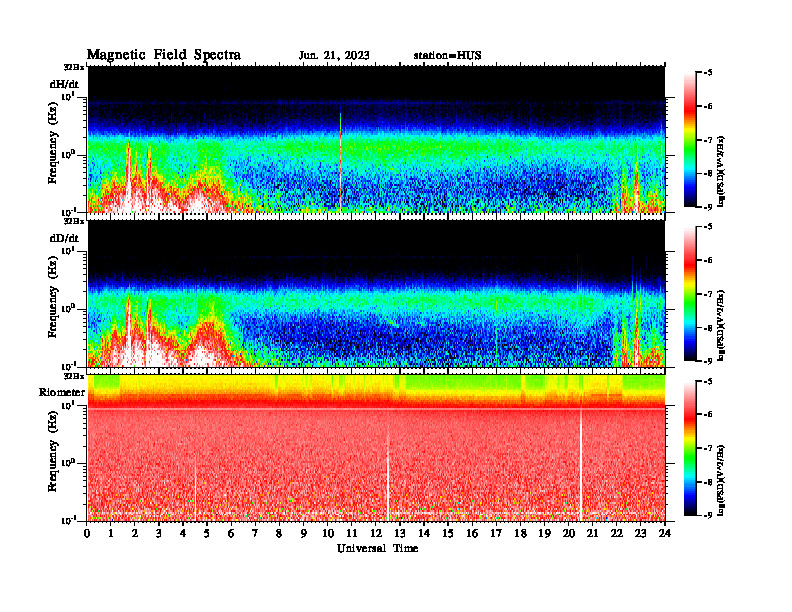Image resolution: width=792 pixels, height=612 pixels.
Task: Click the hour "13" tick label on the time axis
Action: coord(400,533)
